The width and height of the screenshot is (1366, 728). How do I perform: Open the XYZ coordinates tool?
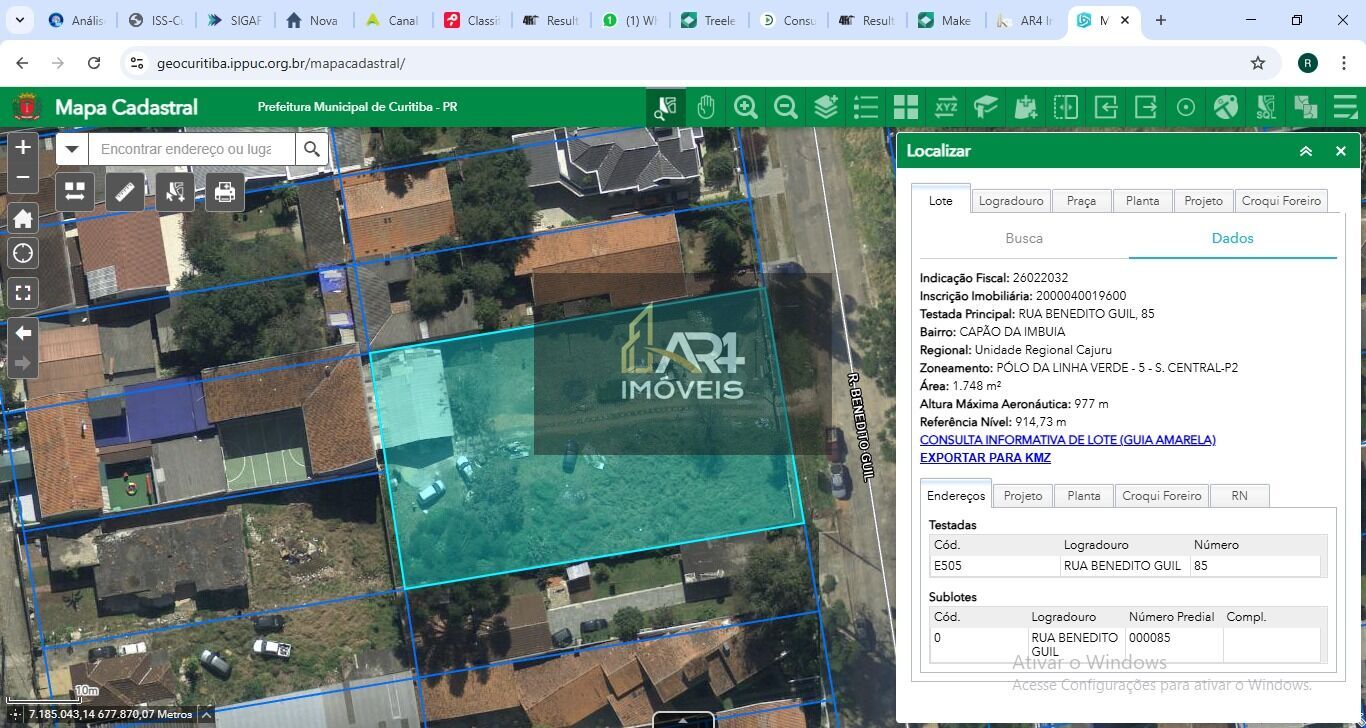point(946,107)
